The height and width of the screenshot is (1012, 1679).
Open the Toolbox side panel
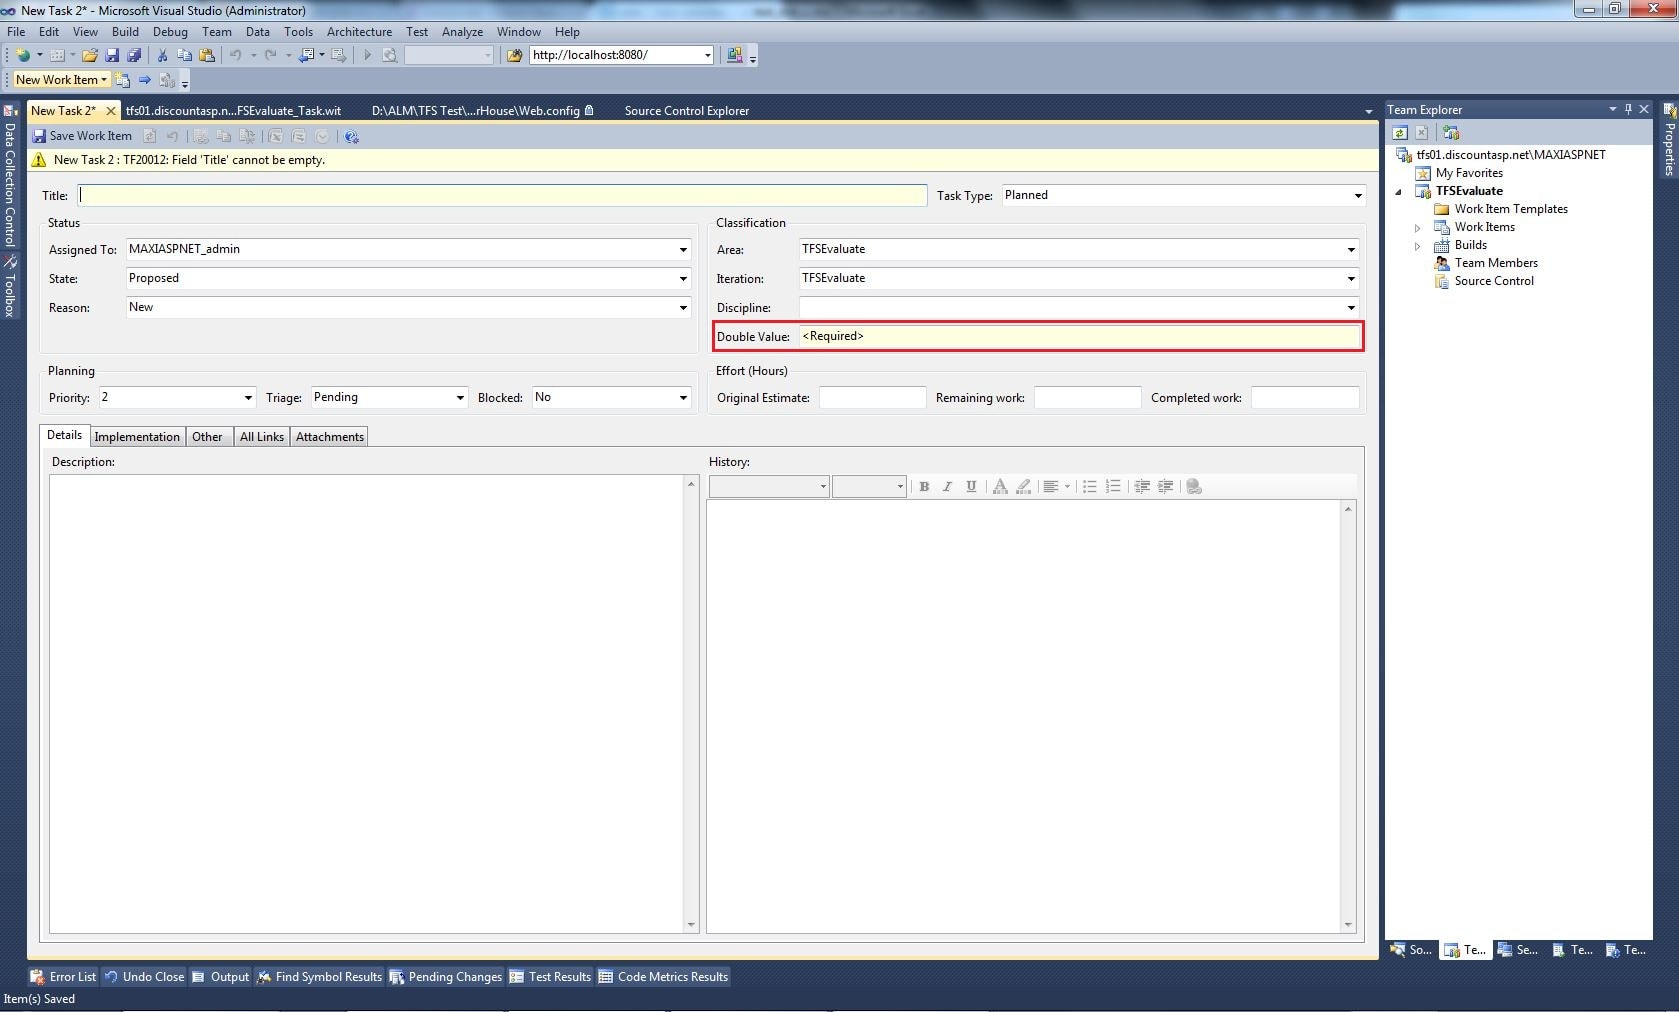9,286
